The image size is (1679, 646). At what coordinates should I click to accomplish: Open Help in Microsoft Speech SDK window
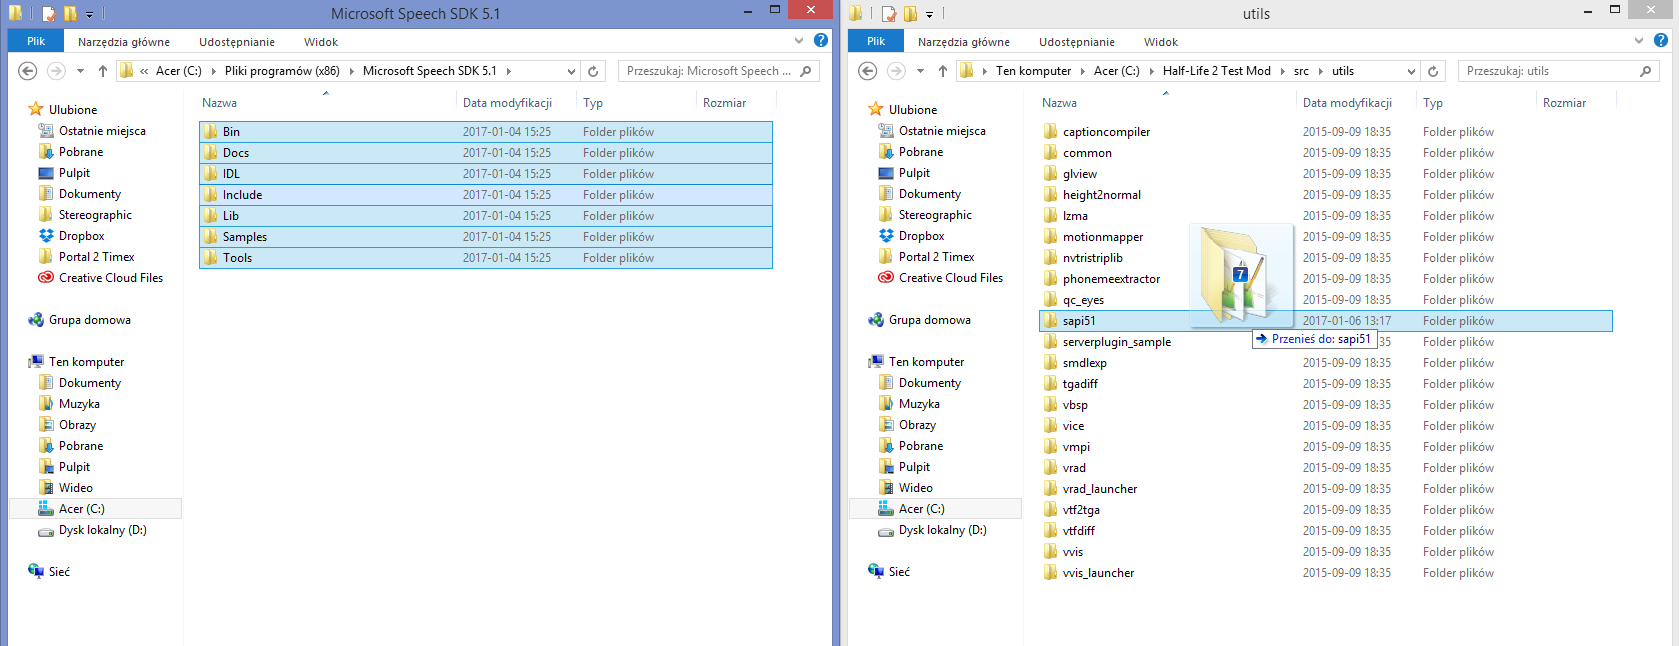pos(821,41)
